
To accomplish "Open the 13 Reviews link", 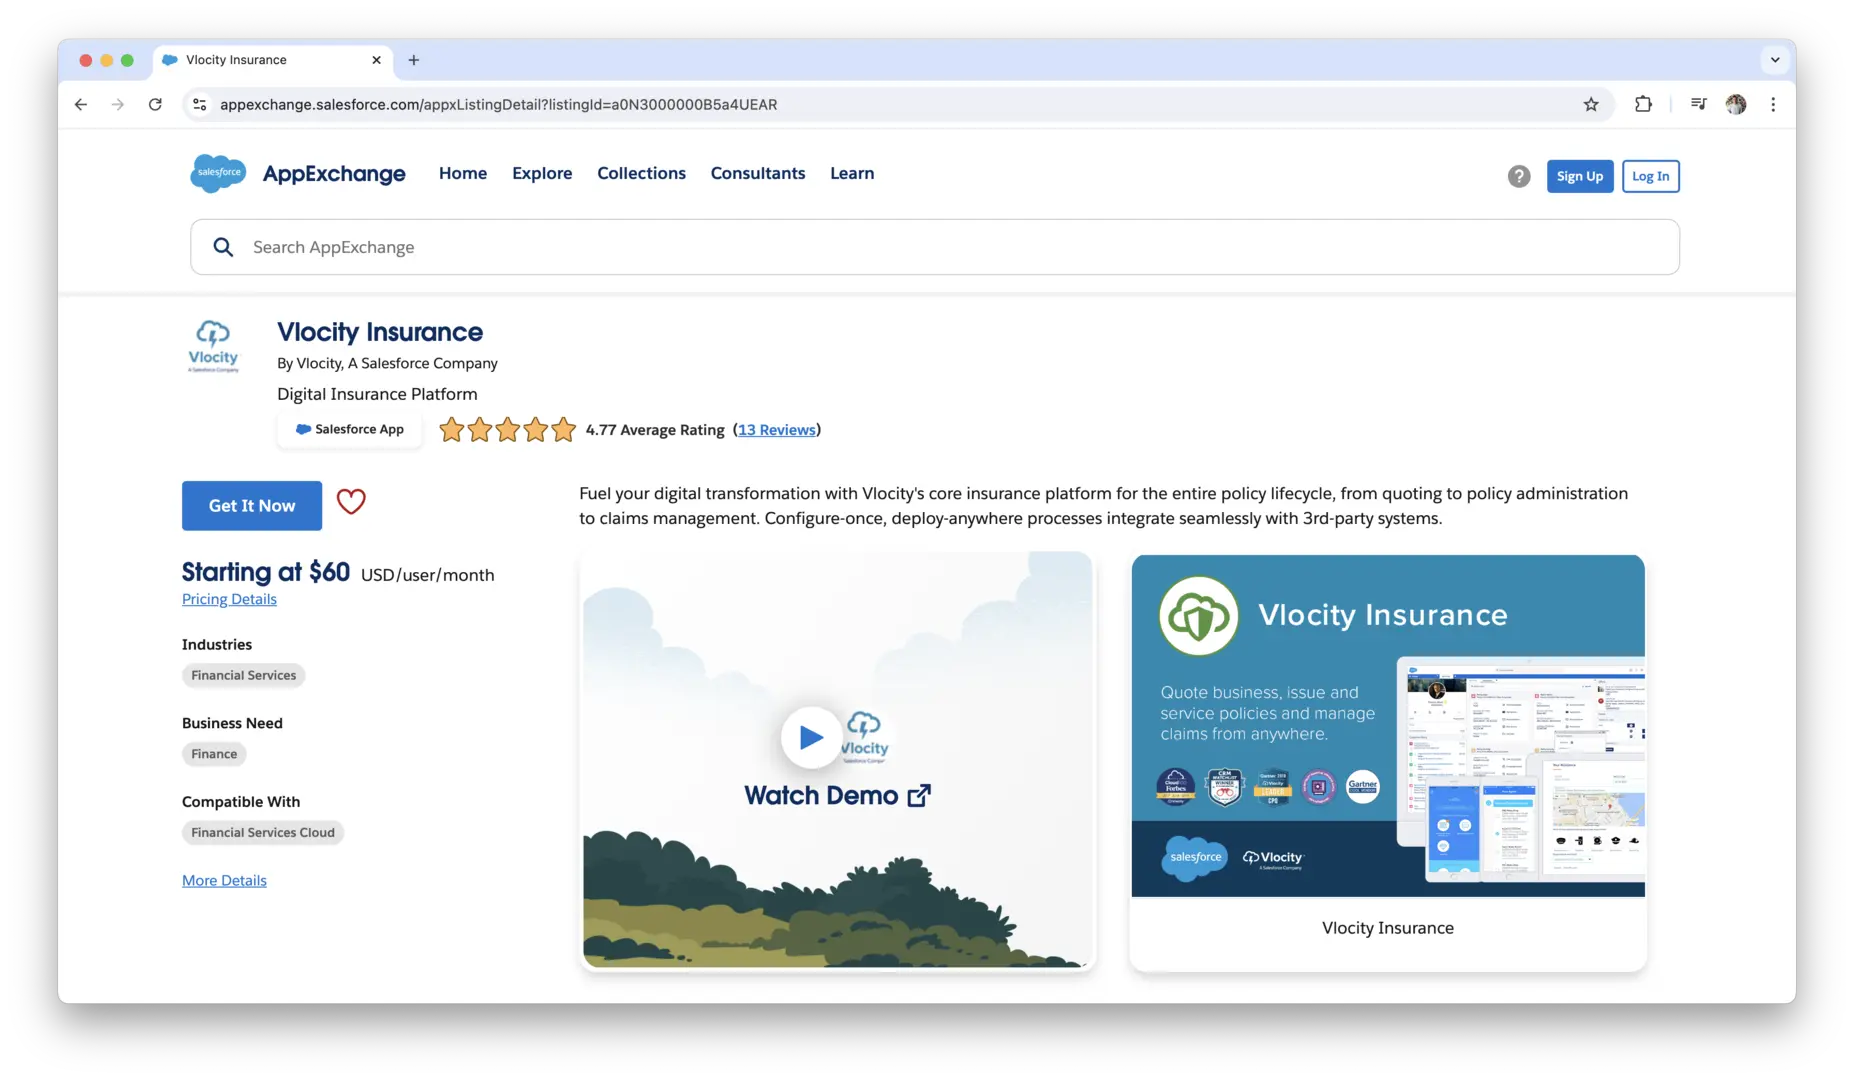I will (777, 430).
